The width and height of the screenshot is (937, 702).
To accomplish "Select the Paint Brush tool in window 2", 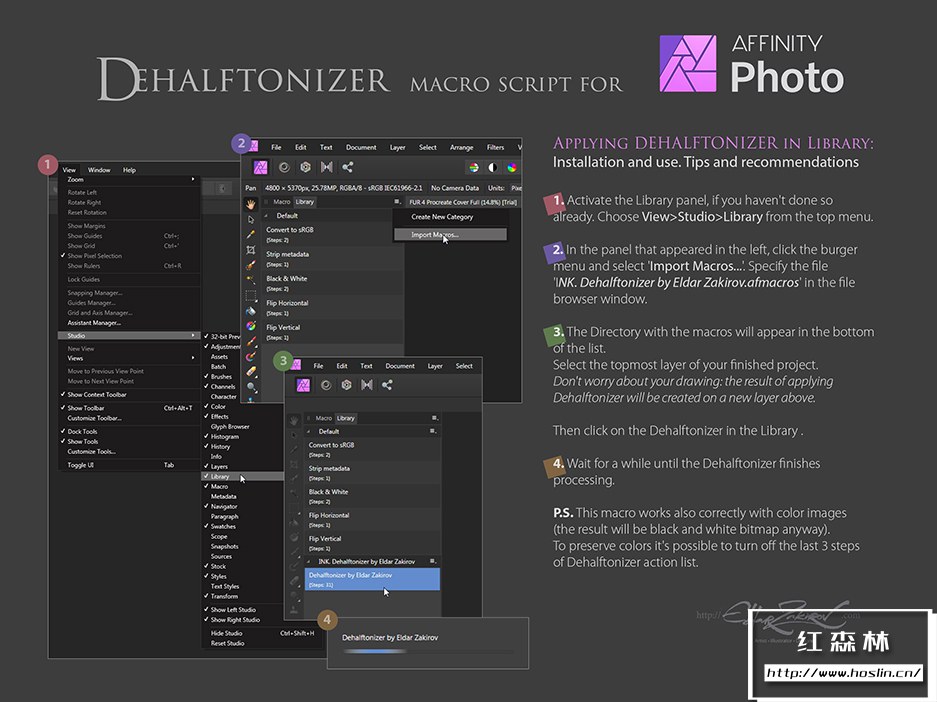I will (x=251, y=341).
